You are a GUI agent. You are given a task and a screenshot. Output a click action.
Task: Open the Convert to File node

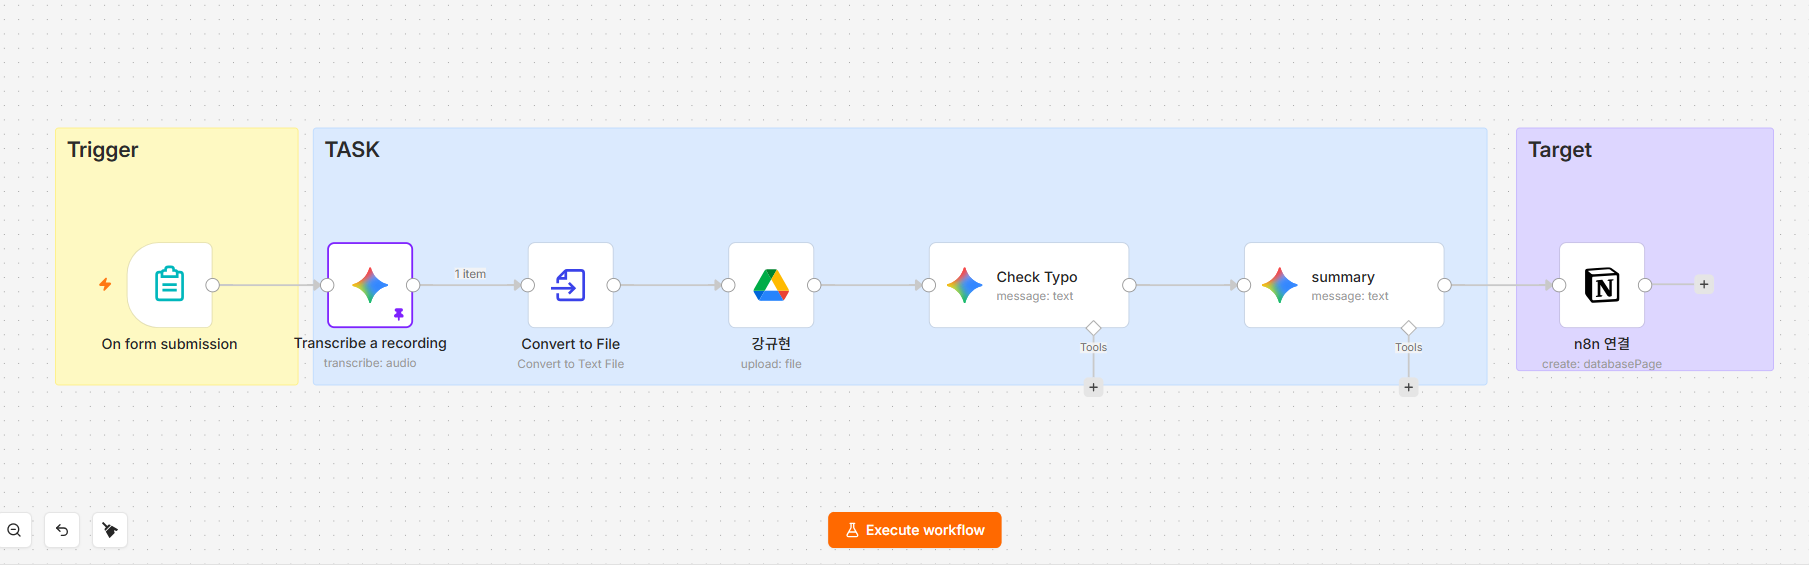click(x=571, y=285)
